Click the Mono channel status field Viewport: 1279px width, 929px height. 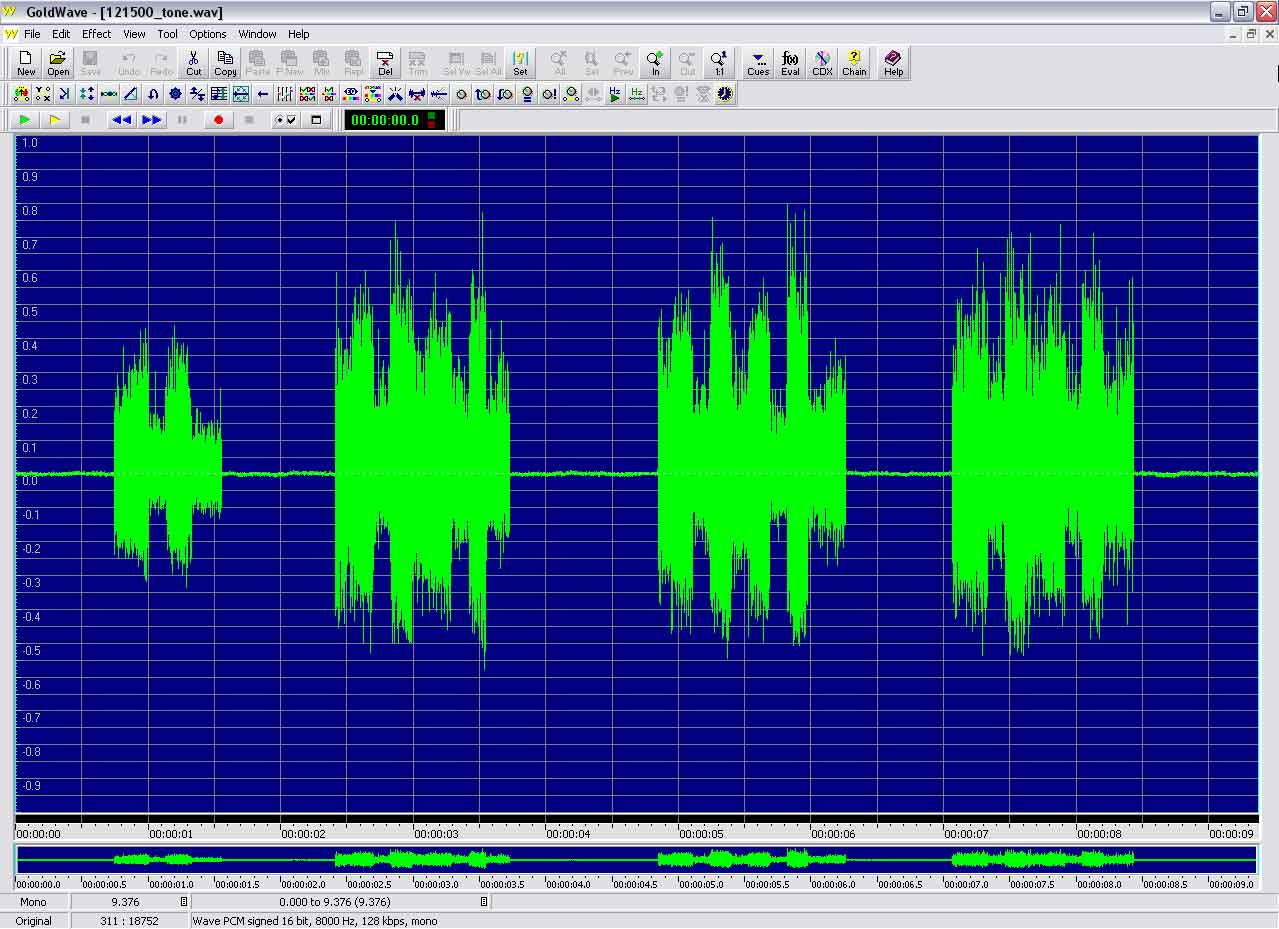(x=33, y=902)
